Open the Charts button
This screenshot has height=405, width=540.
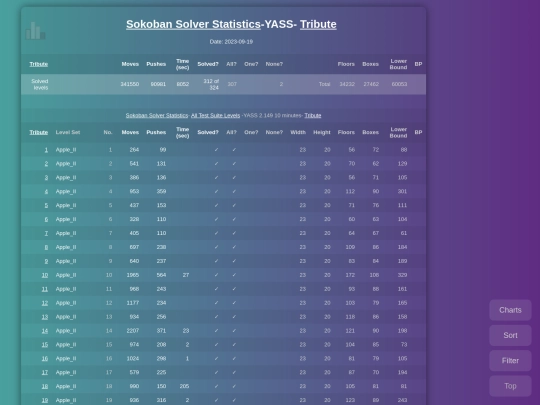click(510, 310)
